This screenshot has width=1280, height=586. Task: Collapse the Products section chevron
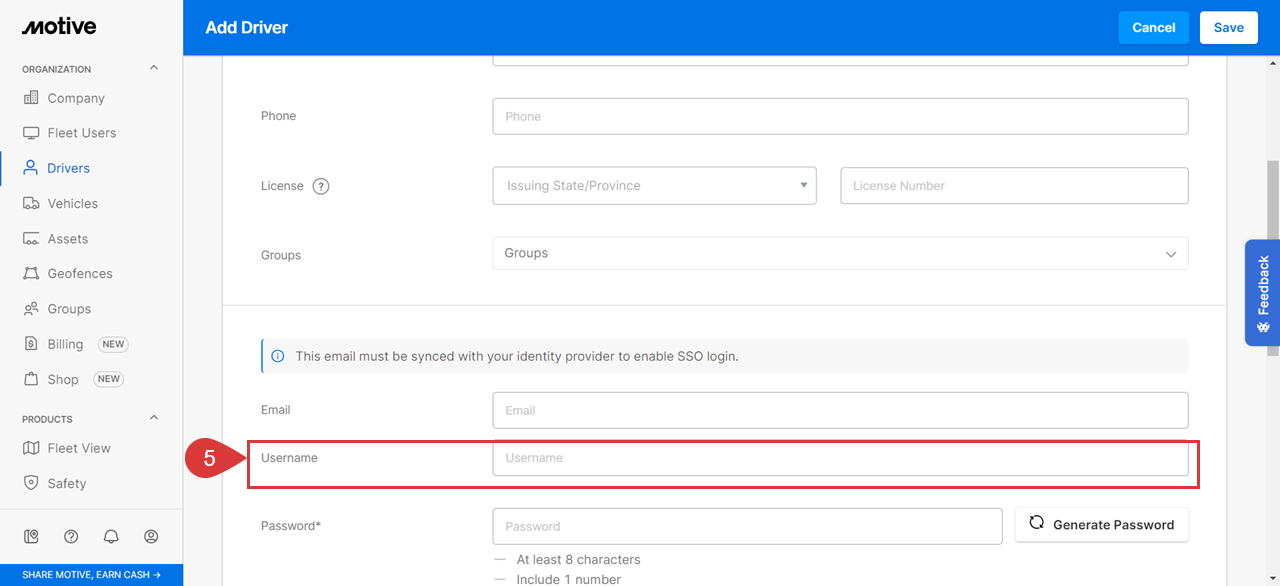coord(154,418)
